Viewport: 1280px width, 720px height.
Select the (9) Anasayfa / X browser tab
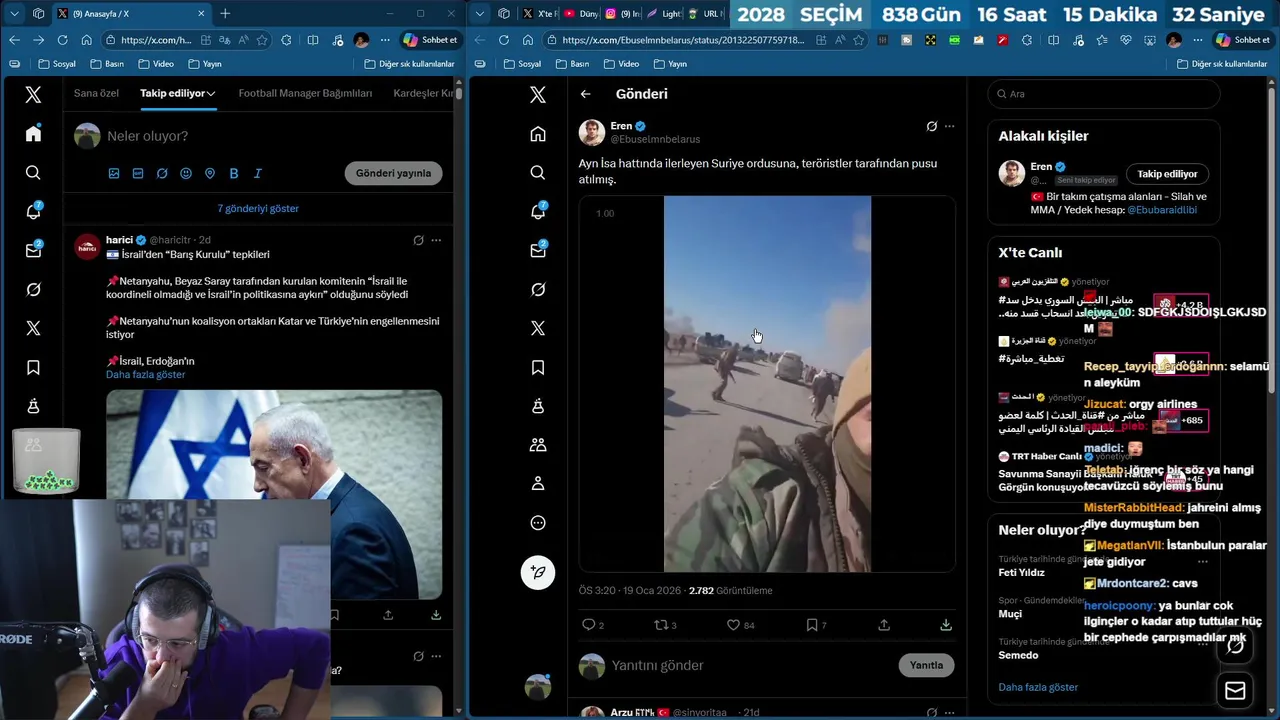click(132, 13)
